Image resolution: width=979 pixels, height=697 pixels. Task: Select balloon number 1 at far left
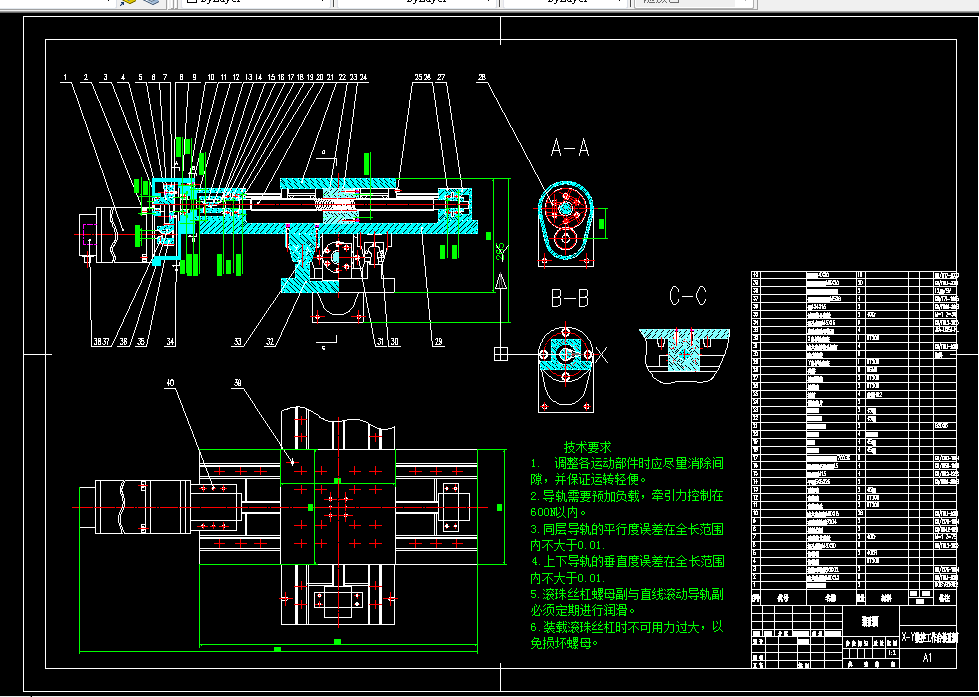[x=66, y=74]
